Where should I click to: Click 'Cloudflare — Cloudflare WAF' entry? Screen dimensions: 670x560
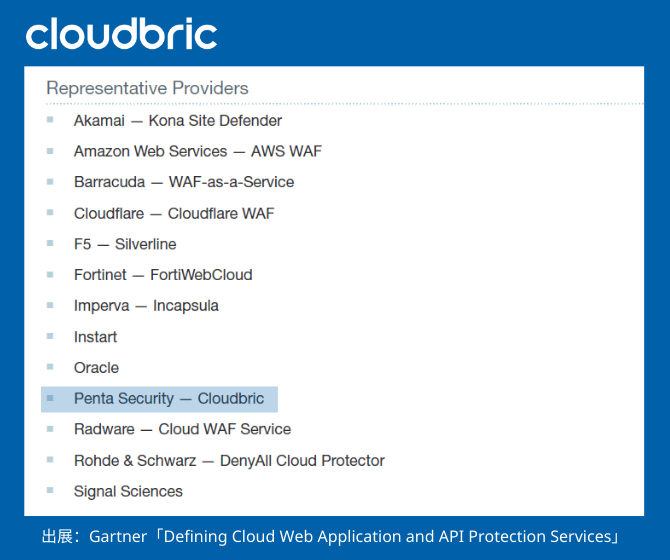pyautogui.click(x=174, y=213)
